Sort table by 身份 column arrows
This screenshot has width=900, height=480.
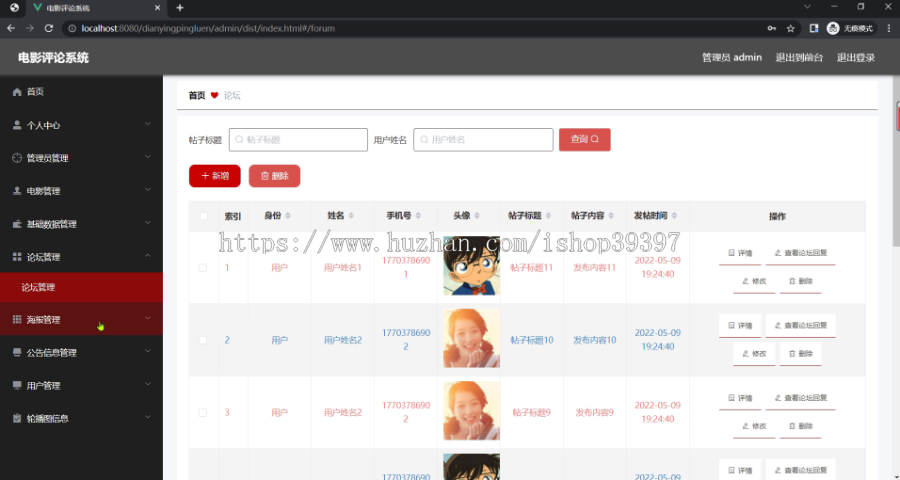tap(288, 216)
